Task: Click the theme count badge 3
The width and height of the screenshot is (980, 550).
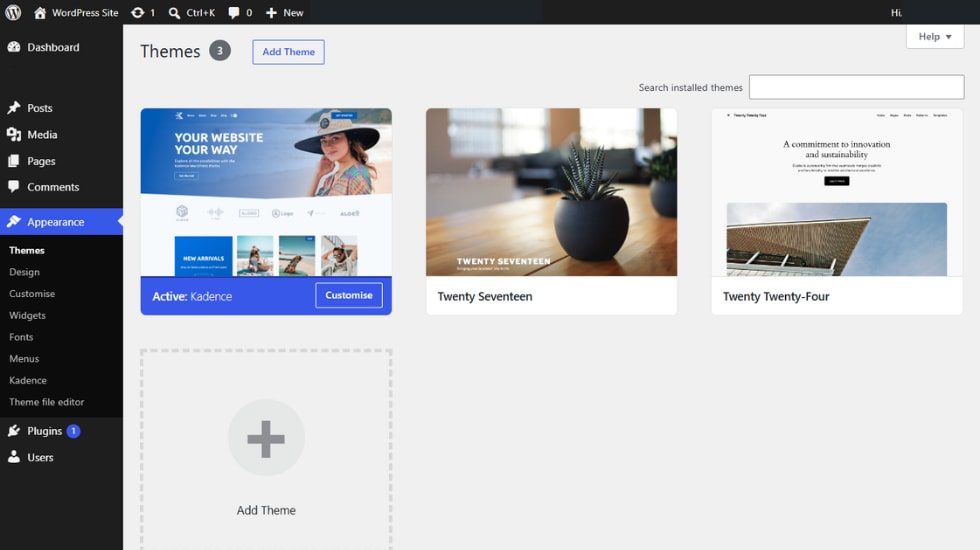Action: pyautogui.click(x=219, y=51)
